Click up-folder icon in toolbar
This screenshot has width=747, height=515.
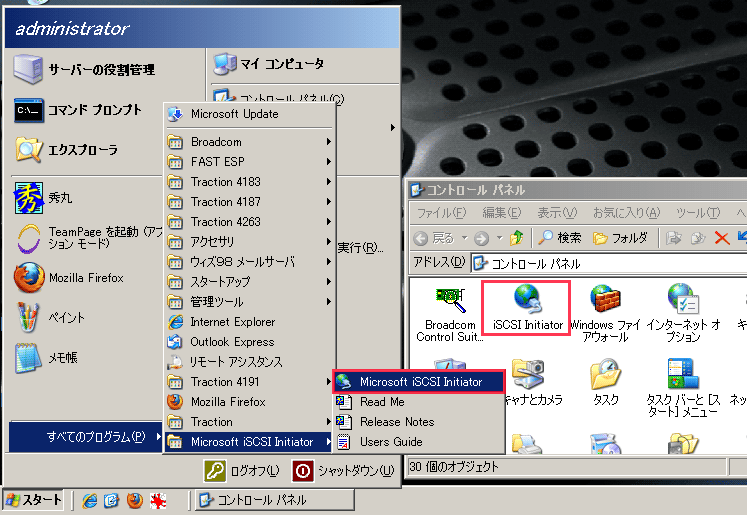516,238
